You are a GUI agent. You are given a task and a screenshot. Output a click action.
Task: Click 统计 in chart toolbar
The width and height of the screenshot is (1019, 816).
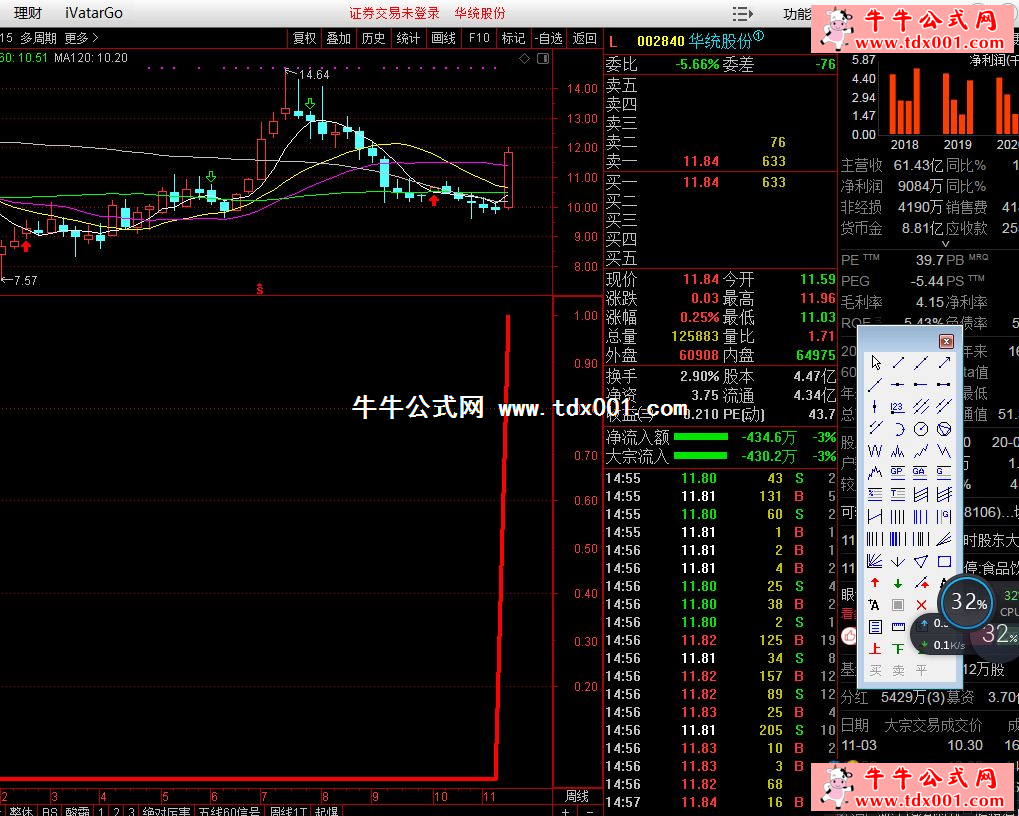(x=408, y=38)
